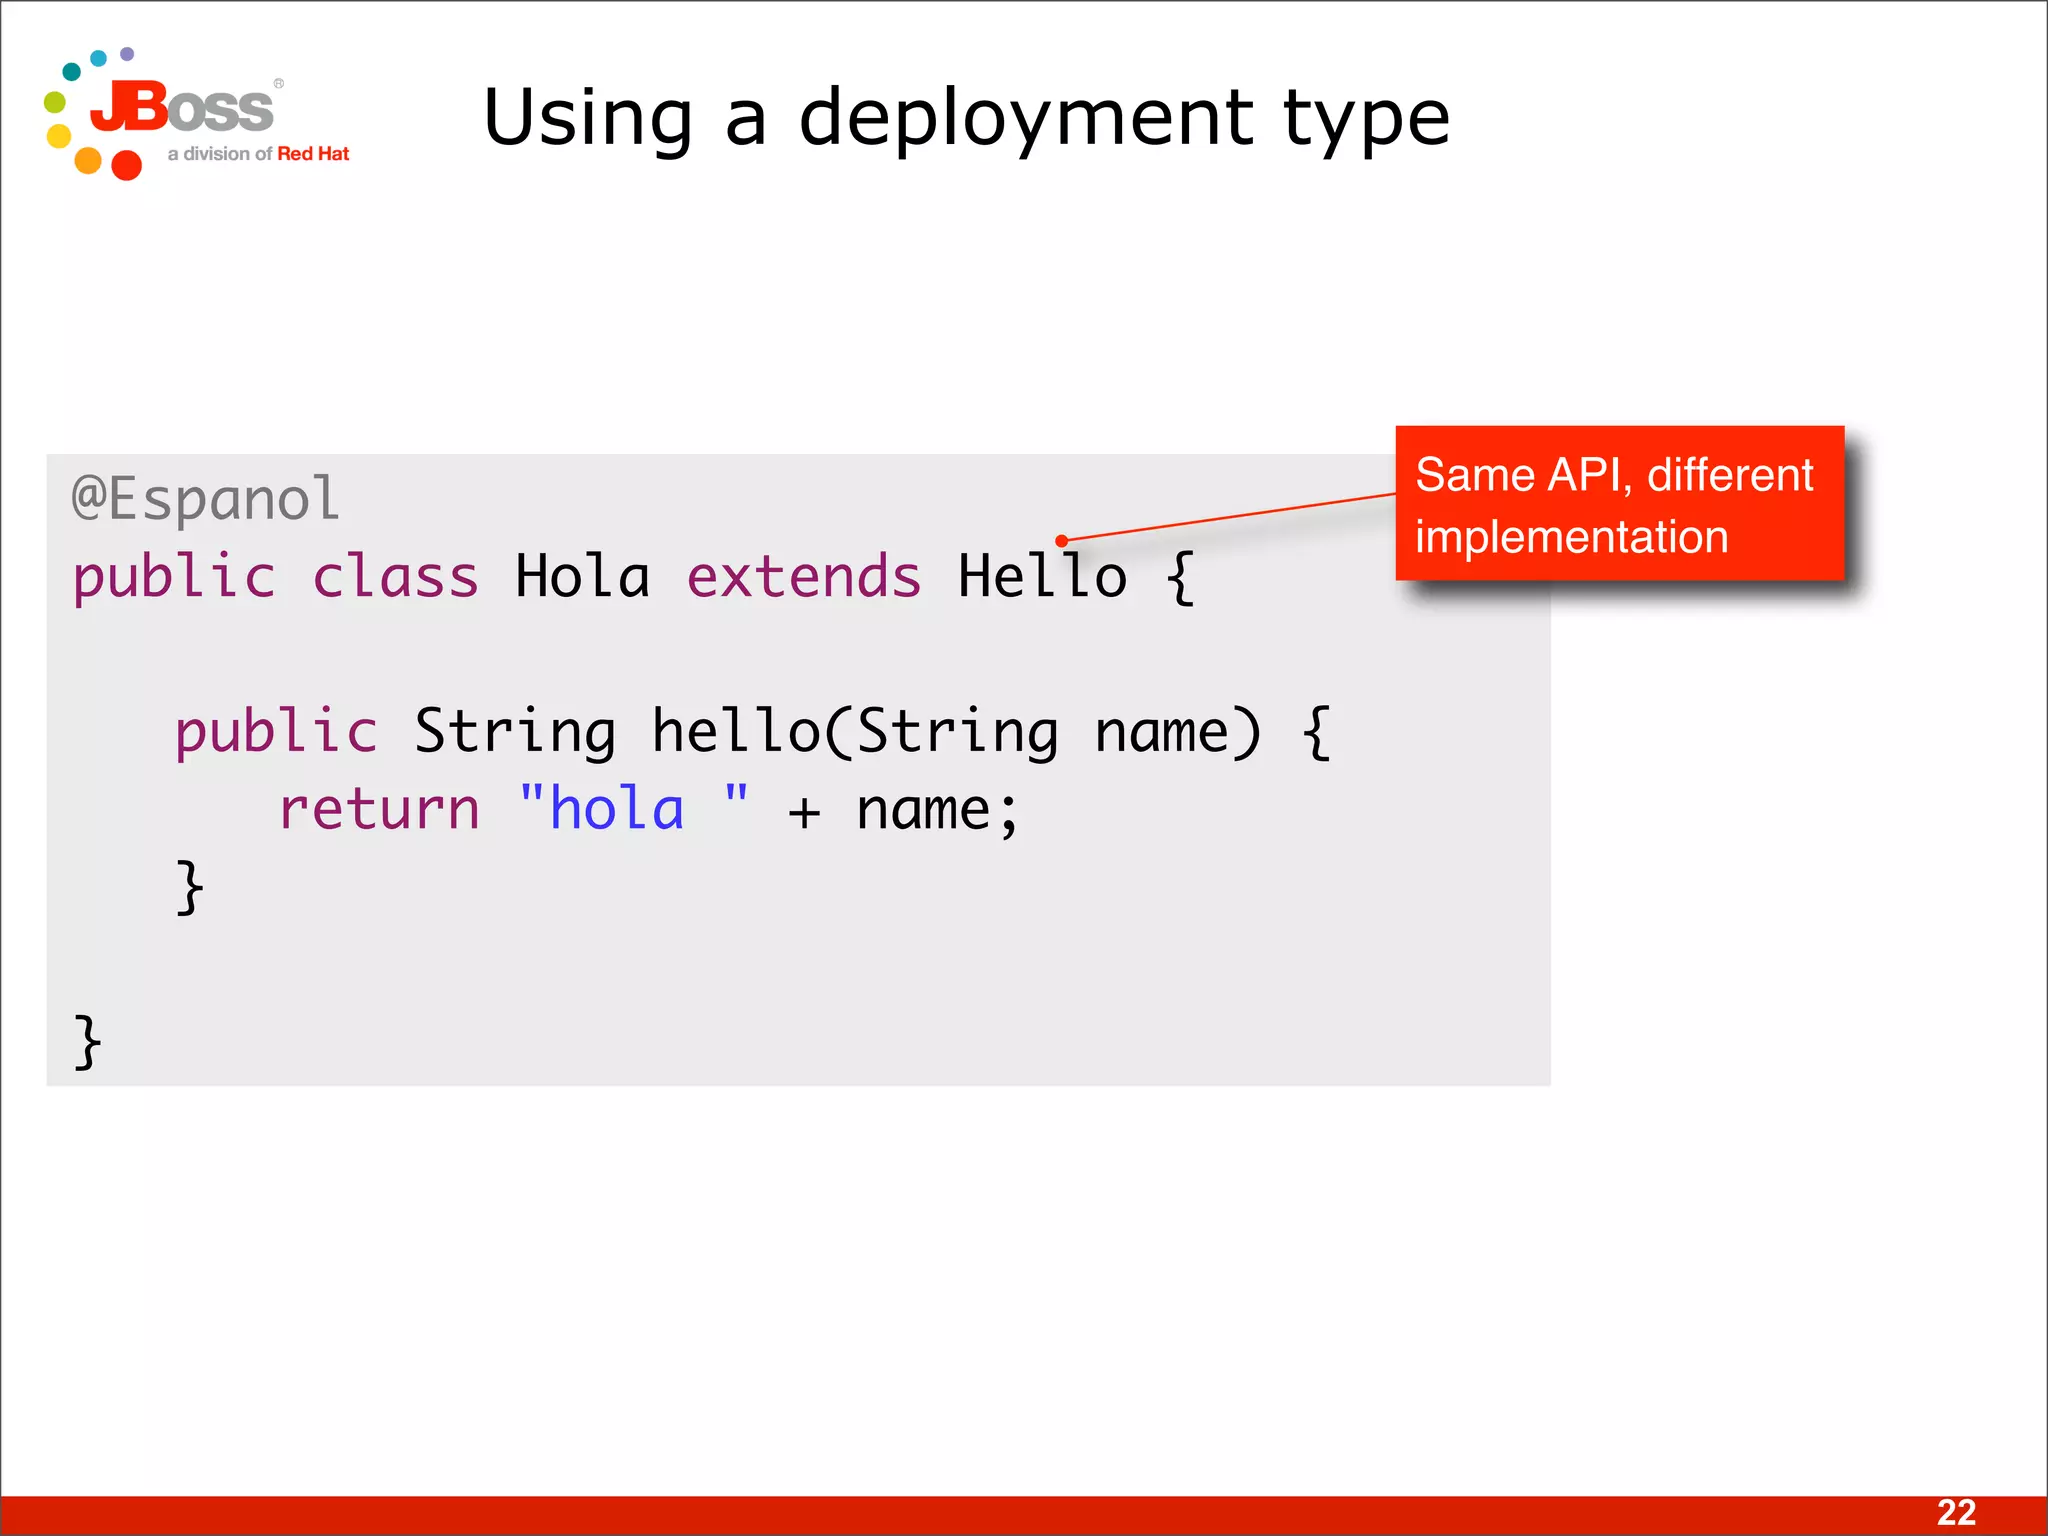Viewport: 2048px width, 1536px height.
Task: Click the final closing brace of class
Action: point(88,1042)
